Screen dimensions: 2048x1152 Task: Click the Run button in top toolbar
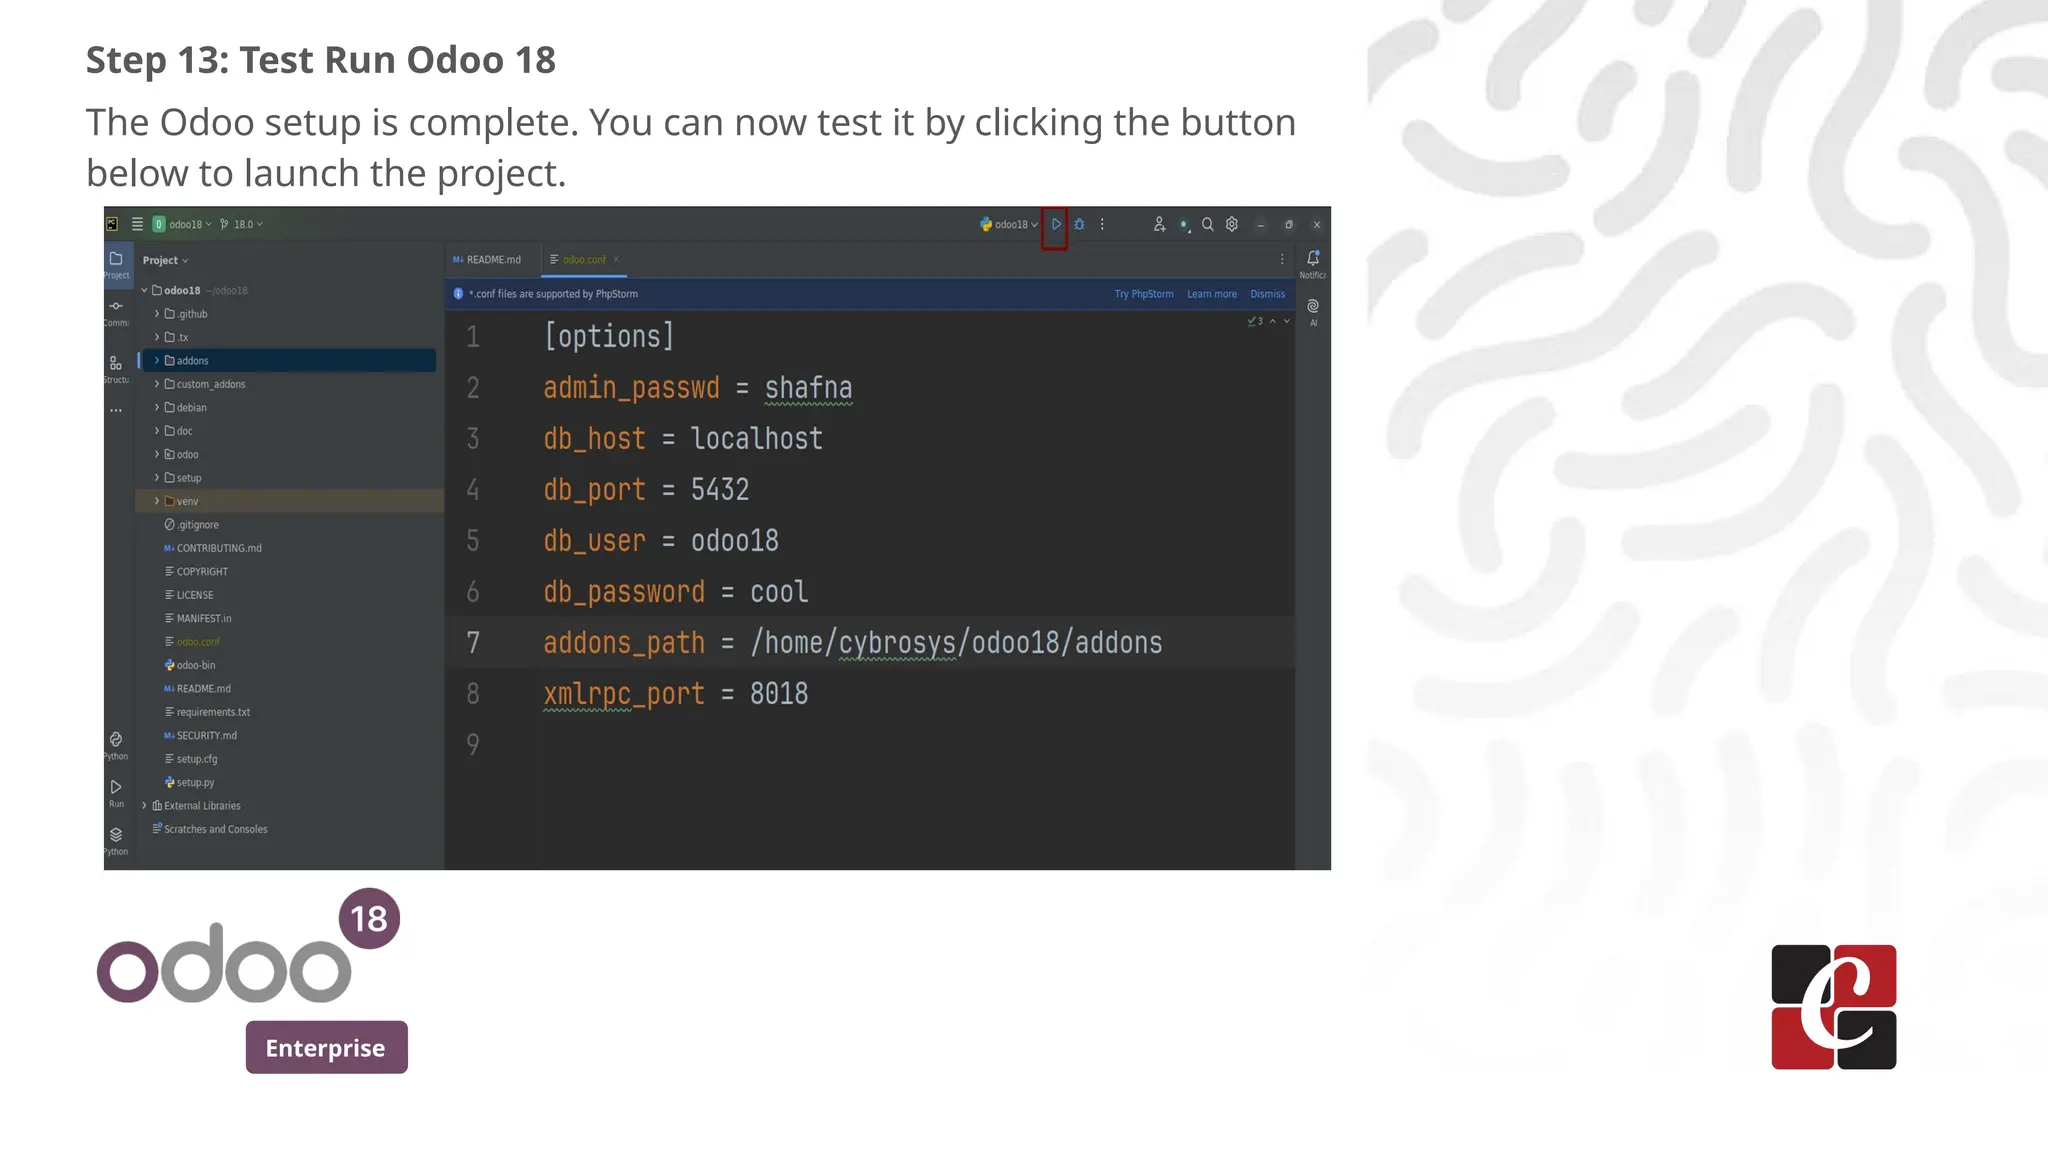pyautogui.click(x=1055, y=225)
